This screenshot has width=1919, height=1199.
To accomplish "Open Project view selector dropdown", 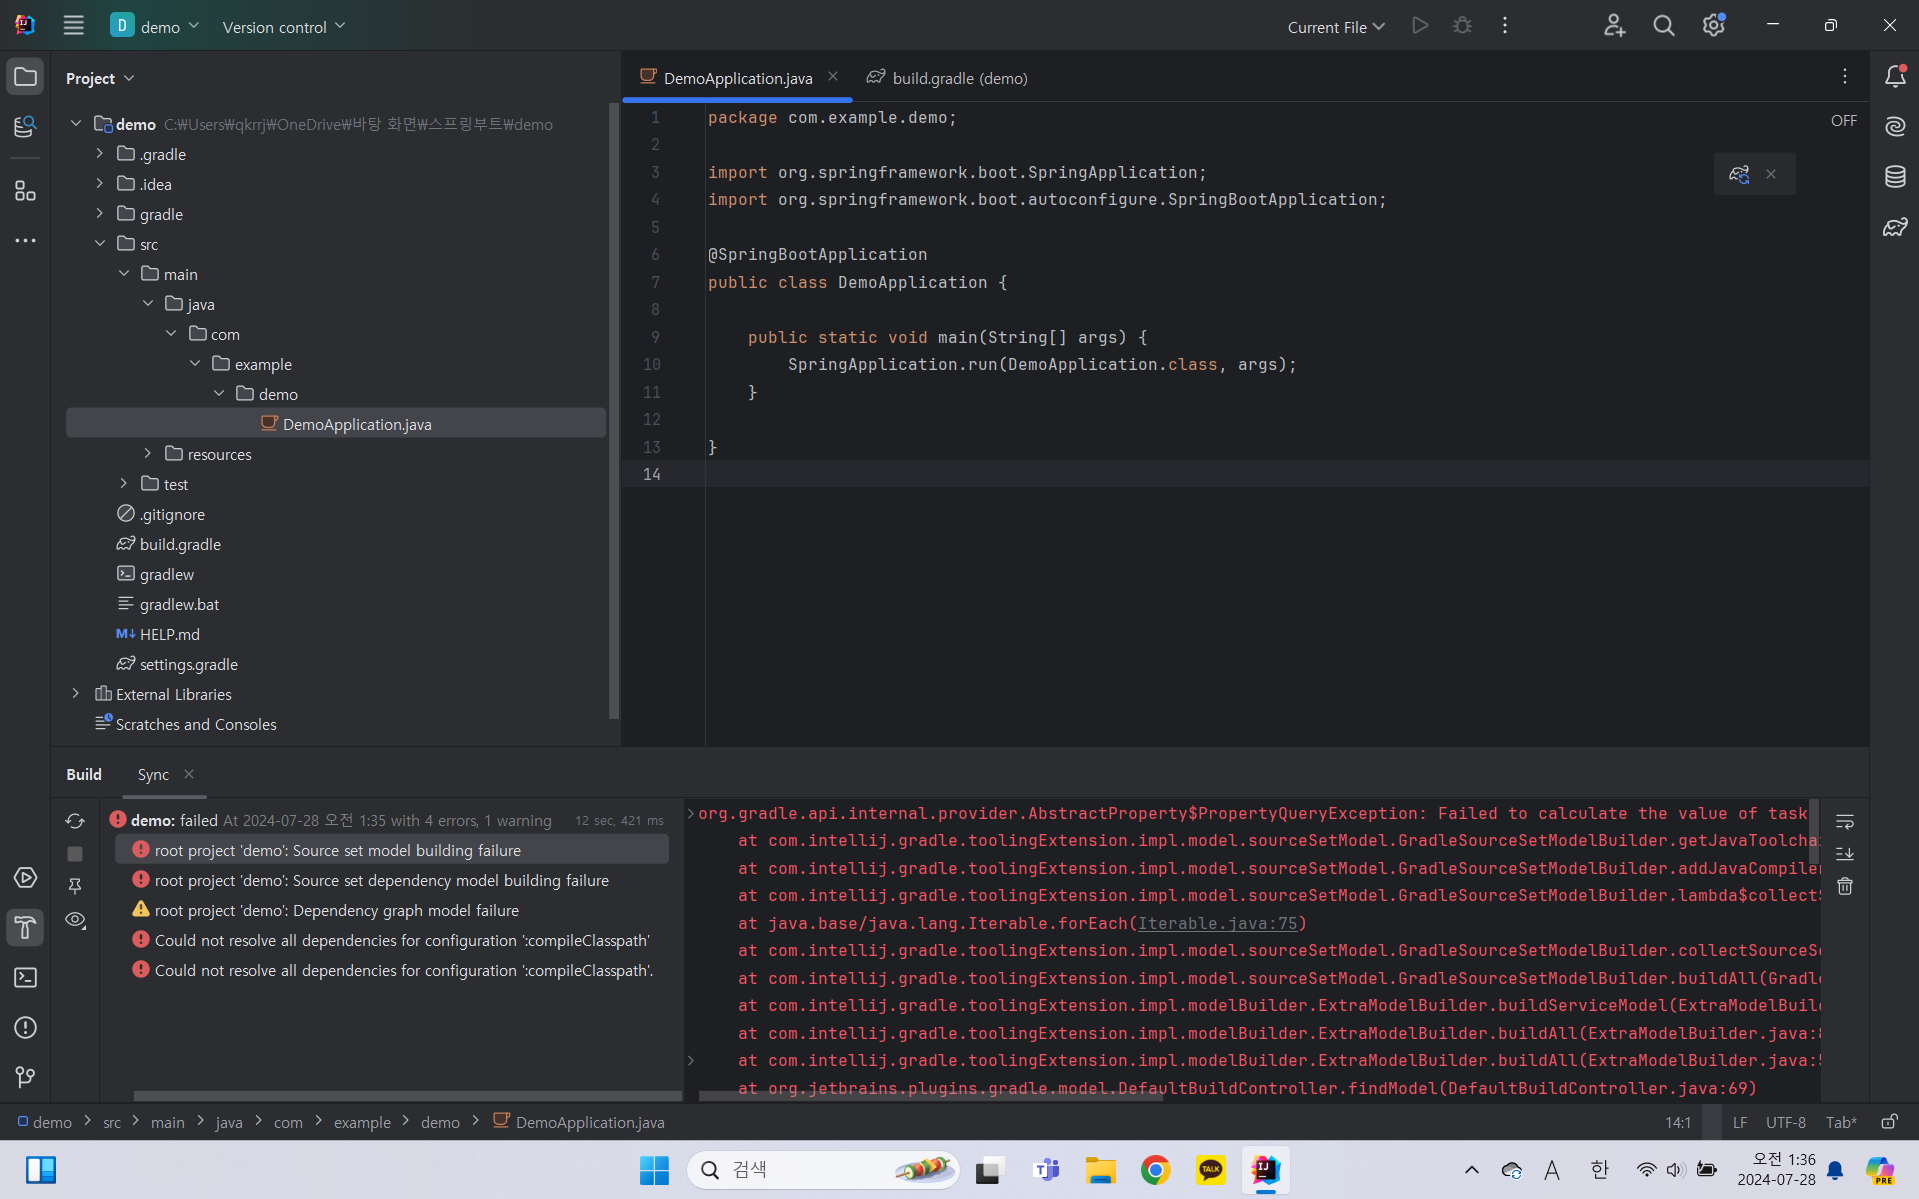I will pos(100,78).
